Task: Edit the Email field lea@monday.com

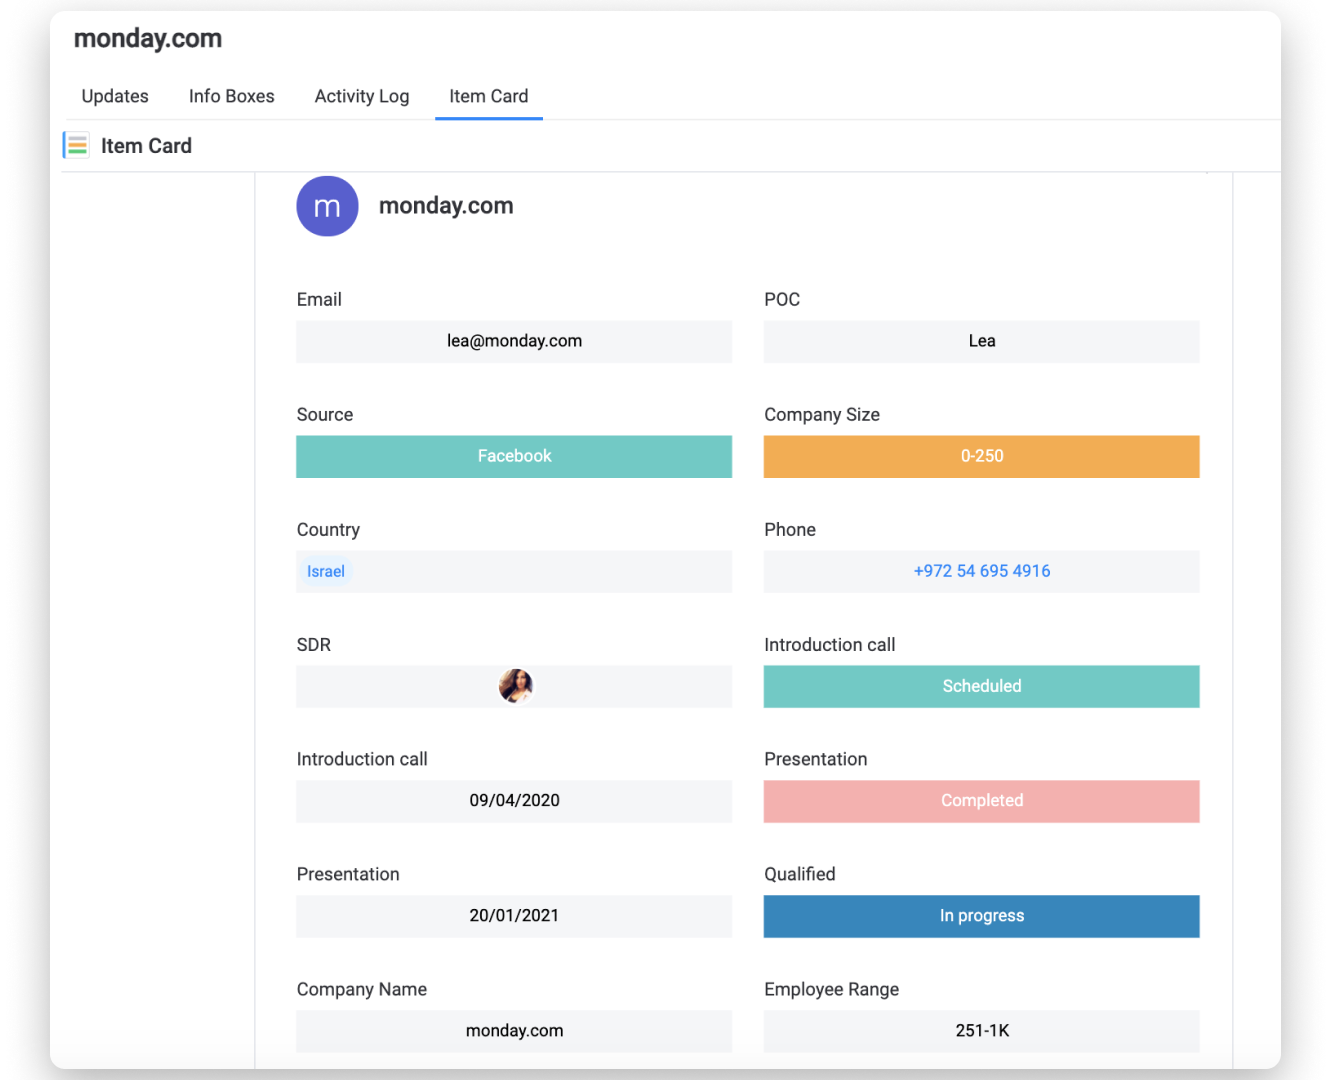Action: tap(514, 341)
